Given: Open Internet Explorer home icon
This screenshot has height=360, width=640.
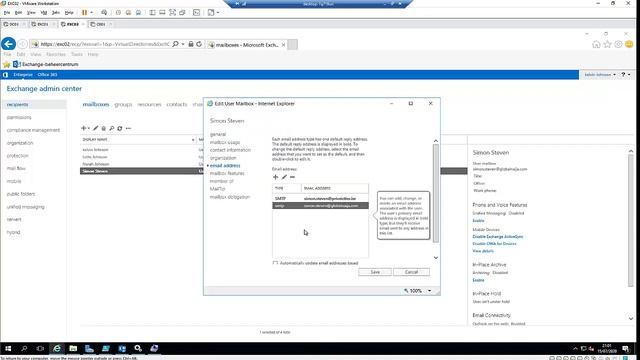Looking at the screenshot, I should (x=596, y=44).
